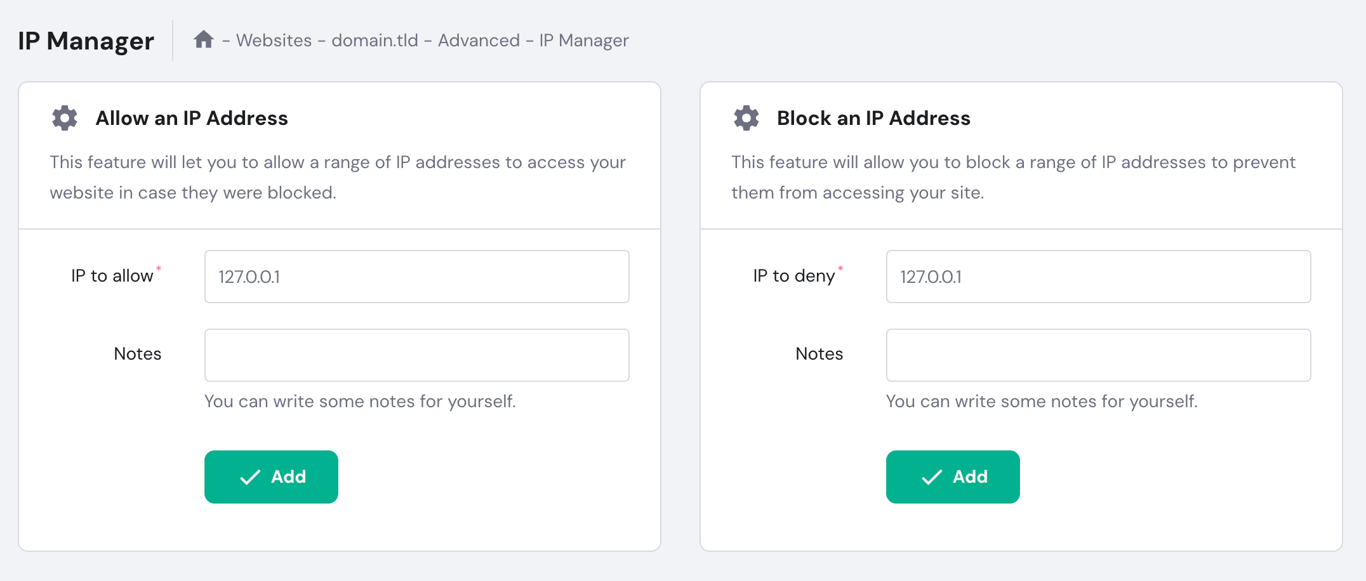Click the IP to allow field label
1366x581 pixels.
112,276
